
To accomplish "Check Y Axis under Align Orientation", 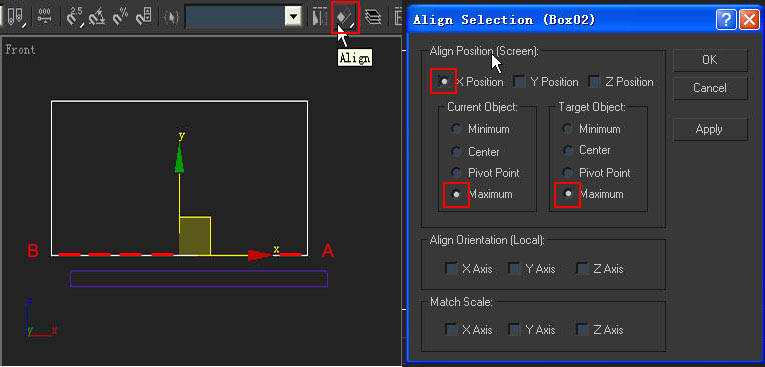I will tap(514, 268).
